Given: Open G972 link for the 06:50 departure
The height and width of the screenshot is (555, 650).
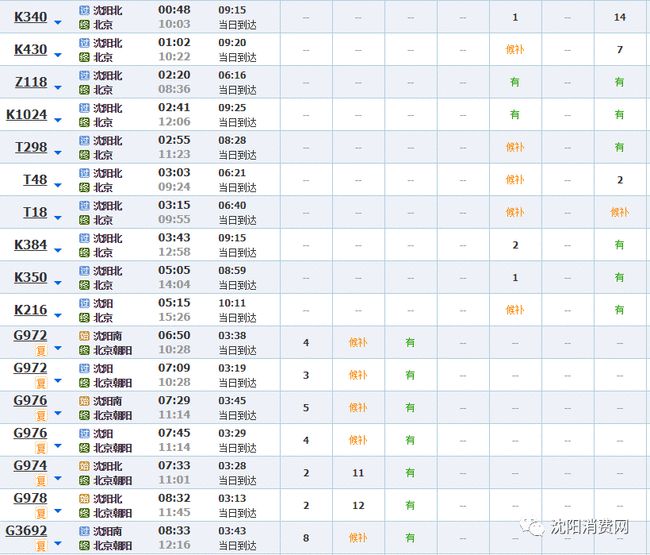Looking at the screenshot, I should [x=30, y=335].
